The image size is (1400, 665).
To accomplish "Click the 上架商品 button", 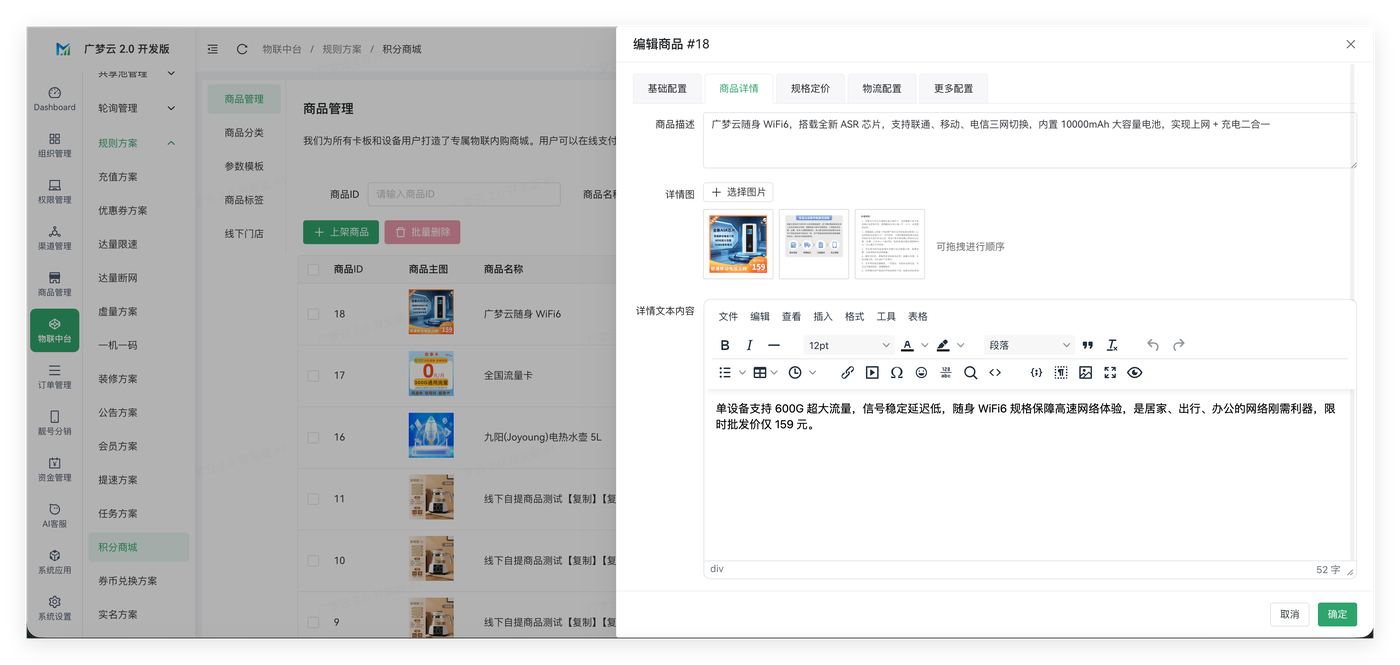I will pos(341,232).
